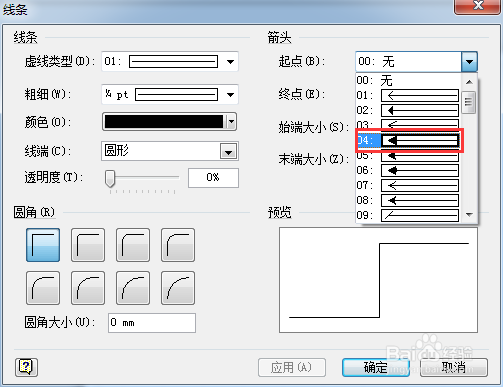Image resolution: width=503 pixels, height=387 pixels.
Task: Click the 圆角大小 0 mm input field
Action: click(152, 323)
